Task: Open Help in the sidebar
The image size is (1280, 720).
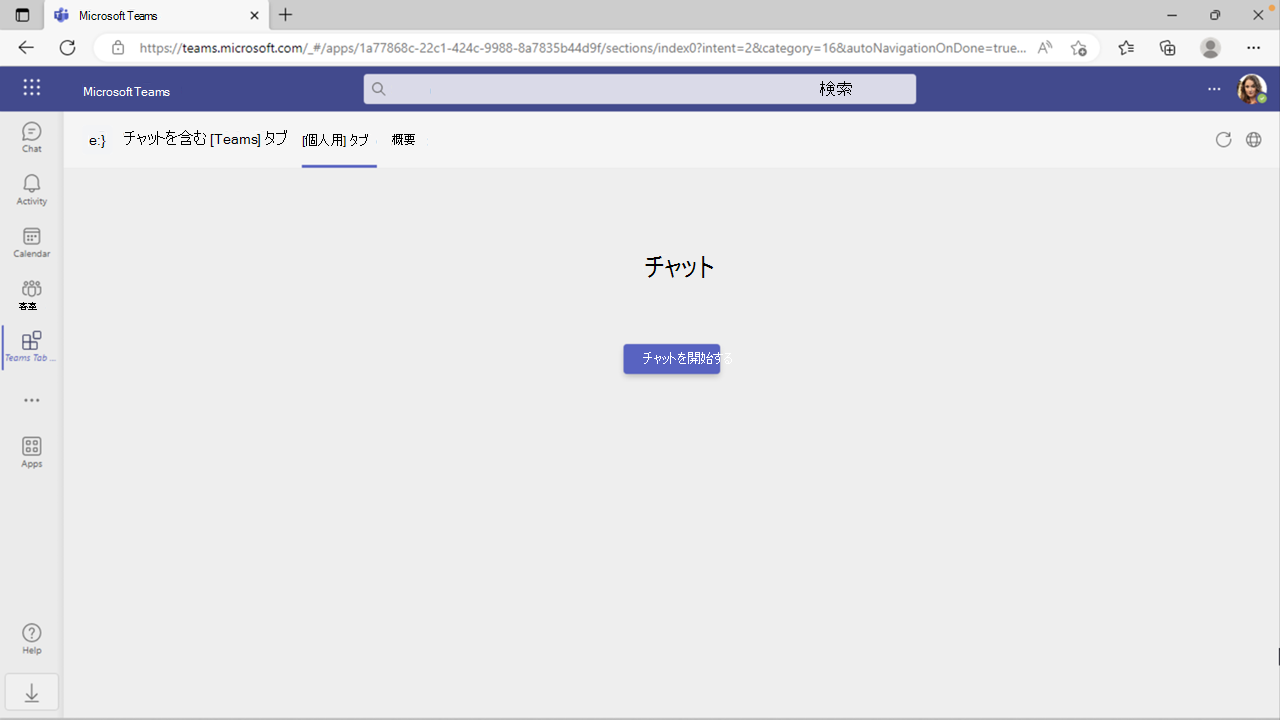Action: (32, 638)
